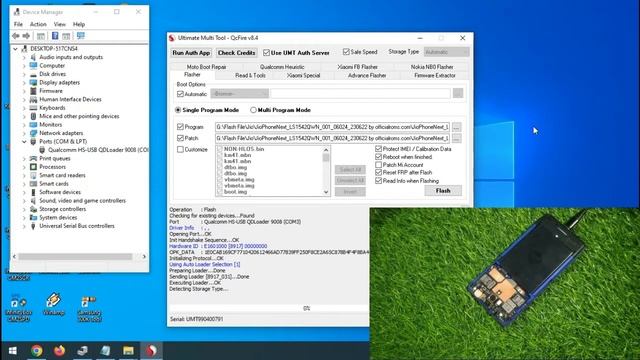Open Google Chrome from taskbar
Image resolution: width=640 pixels, height=360 pixels.
tap(36, 351)
